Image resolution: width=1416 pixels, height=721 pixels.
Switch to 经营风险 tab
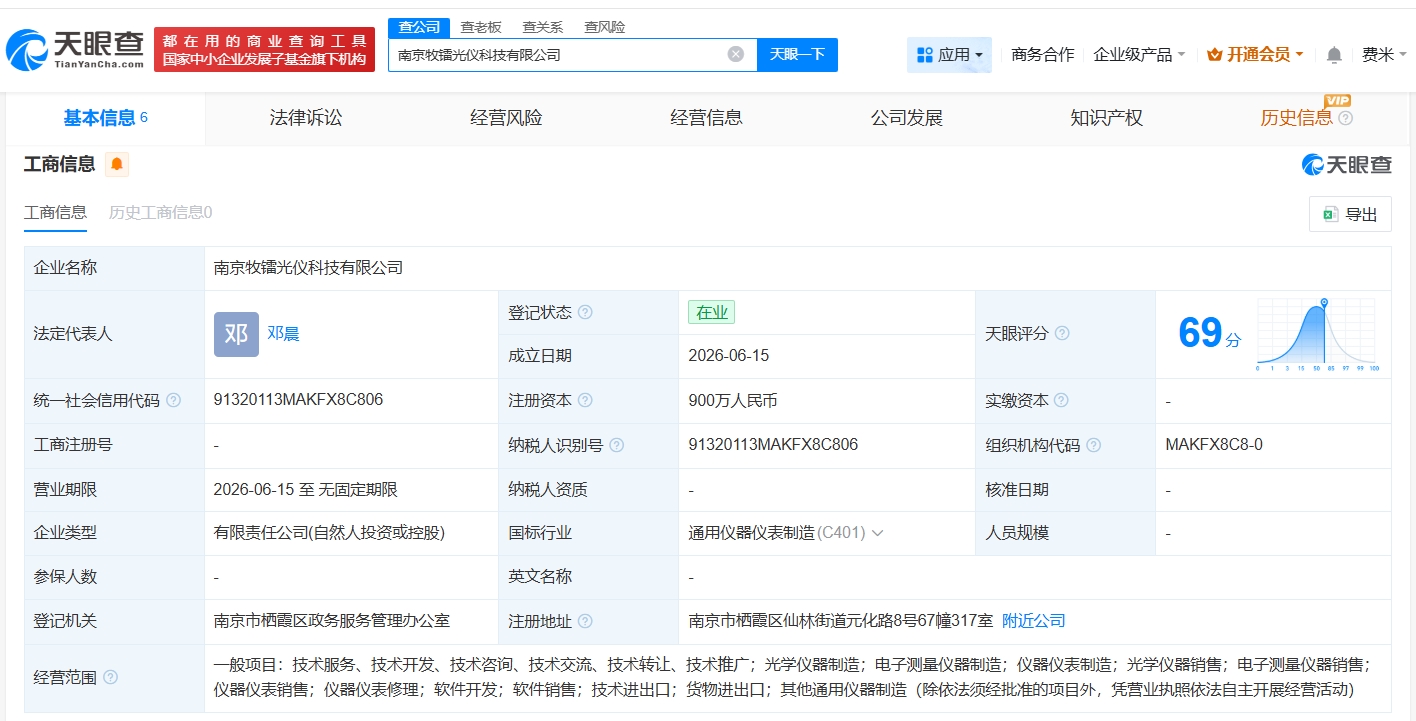[506, 118]
